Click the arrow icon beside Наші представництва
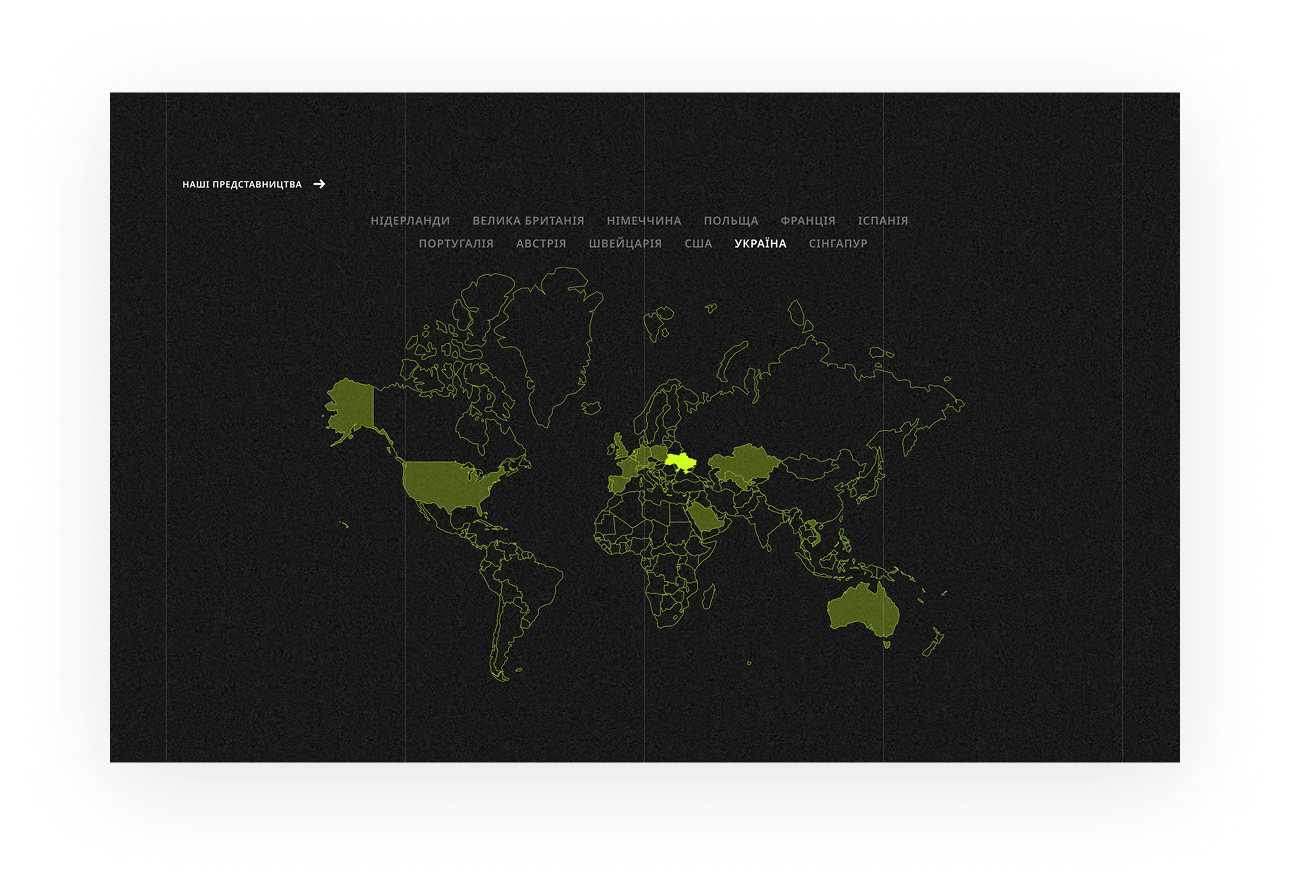 pyautogui.click(x=319, y=184)
